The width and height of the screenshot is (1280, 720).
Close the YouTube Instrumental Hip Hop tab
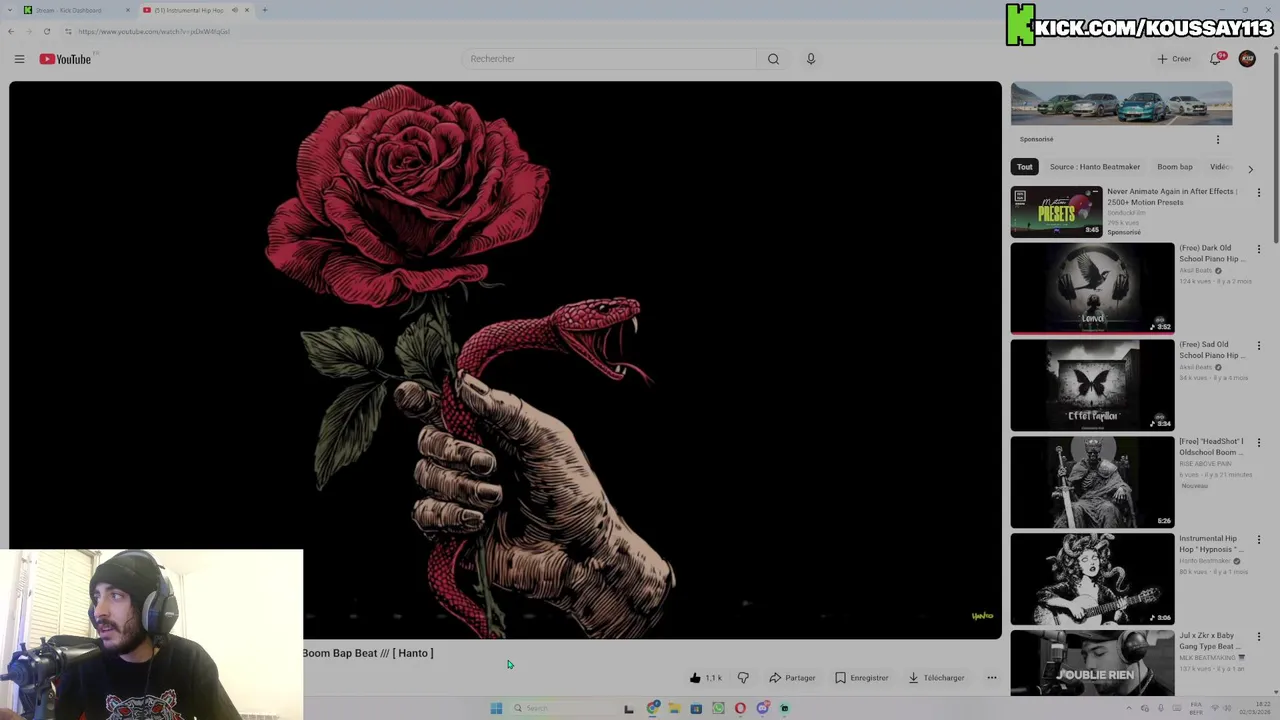[247, 10]
